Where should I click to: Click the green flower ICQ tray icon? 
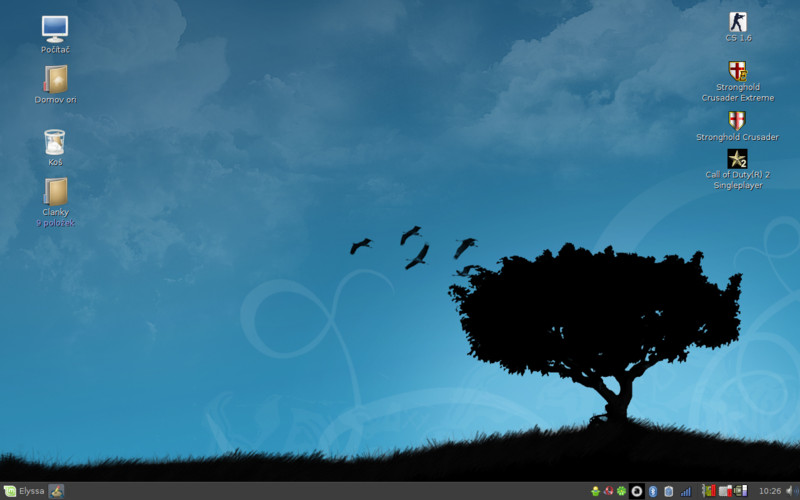pos(621,491)
